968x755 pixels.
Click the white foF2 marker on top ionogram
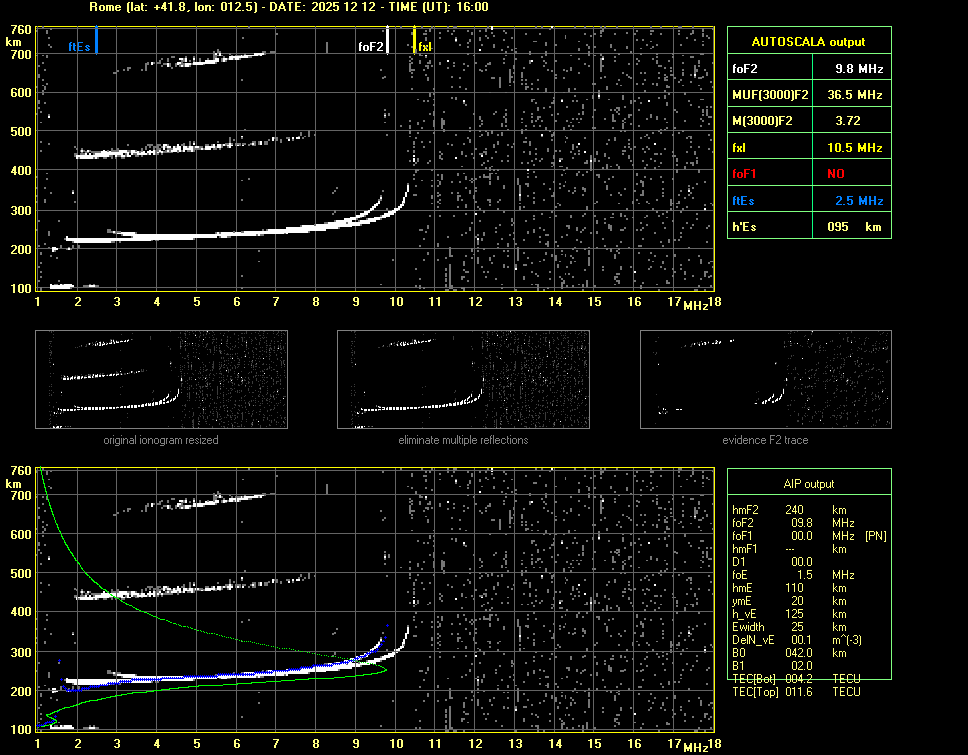[387, 40]
